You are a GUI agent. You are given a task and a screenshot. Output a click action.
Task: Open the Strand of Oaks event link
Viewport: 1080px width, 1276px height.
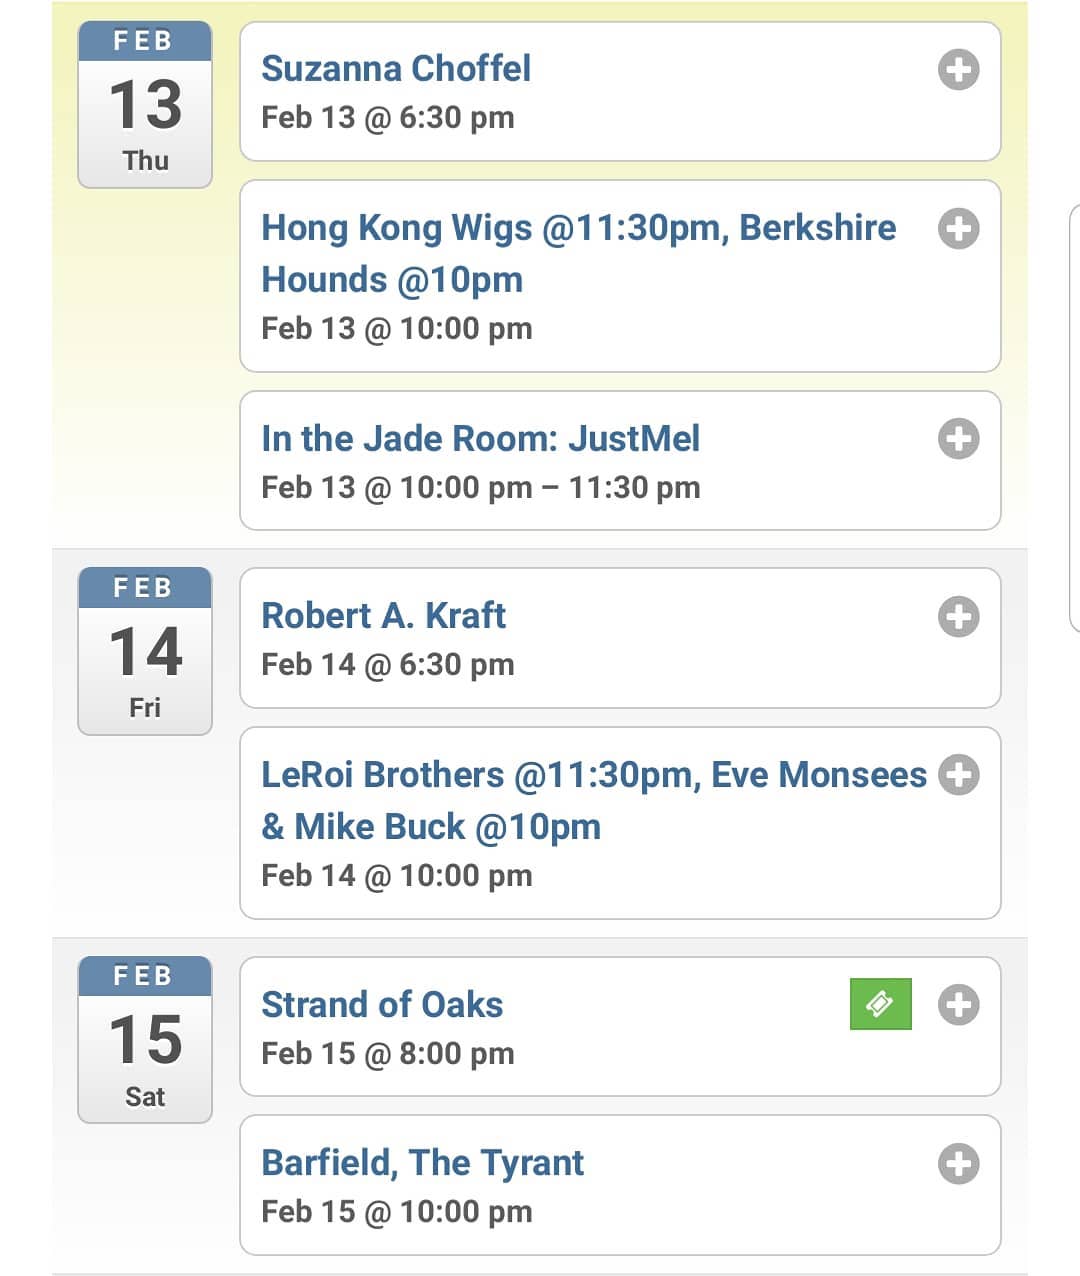pyautogui.click(x=382, y=1005)
